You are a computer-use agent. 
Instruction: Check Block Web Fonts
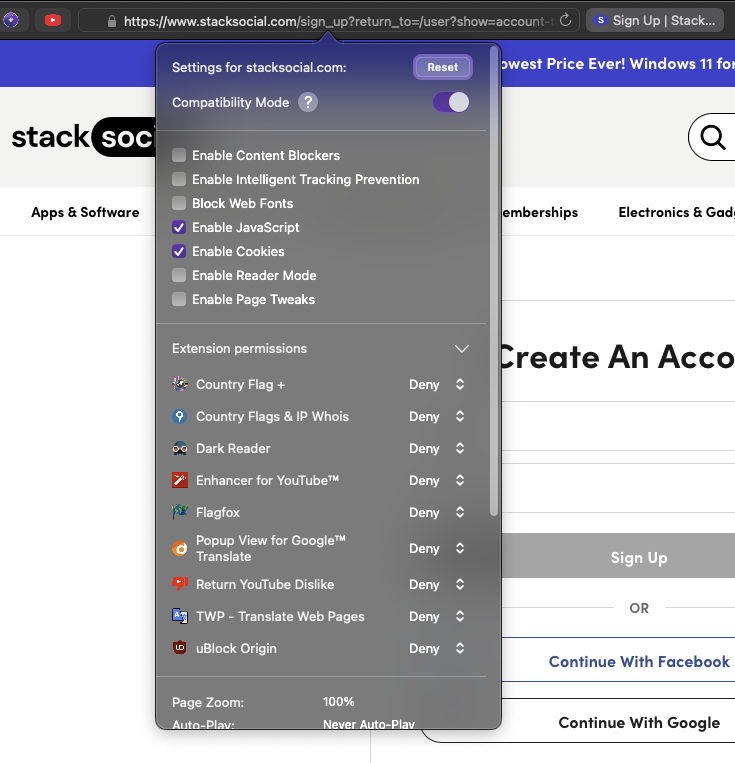pyautogui.click(x=179, y=203)
